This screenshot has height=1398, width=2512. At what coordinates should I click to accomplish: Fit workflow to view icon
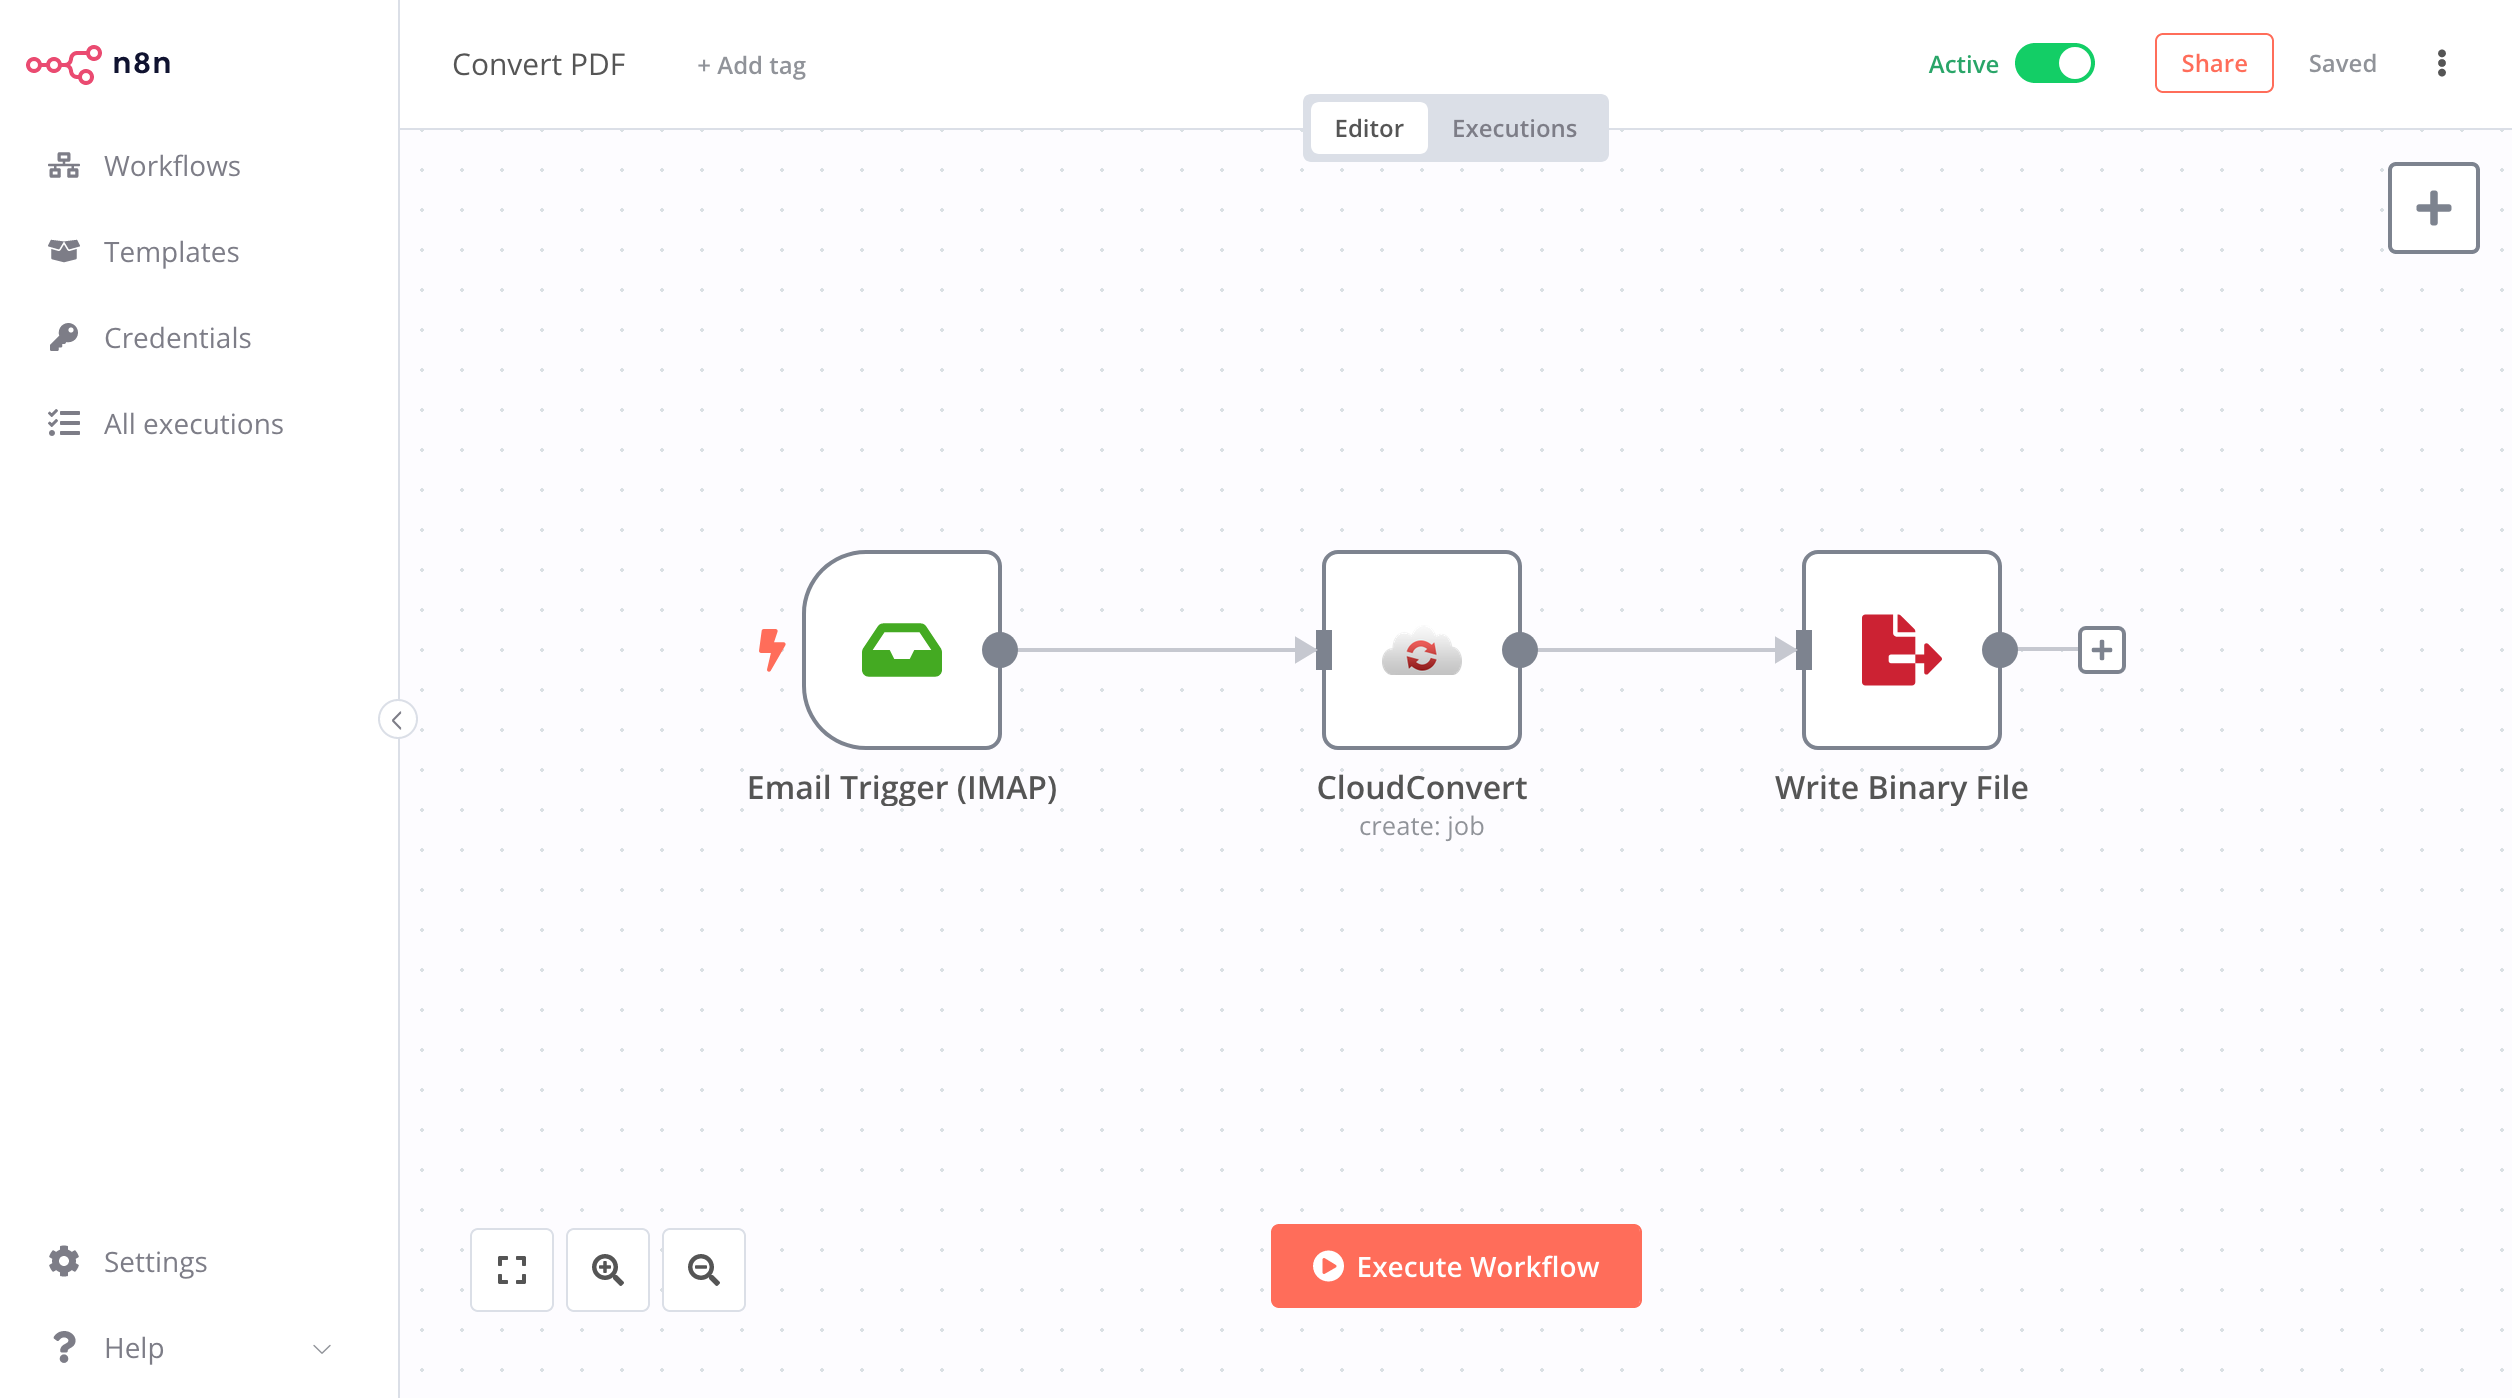511,1269
